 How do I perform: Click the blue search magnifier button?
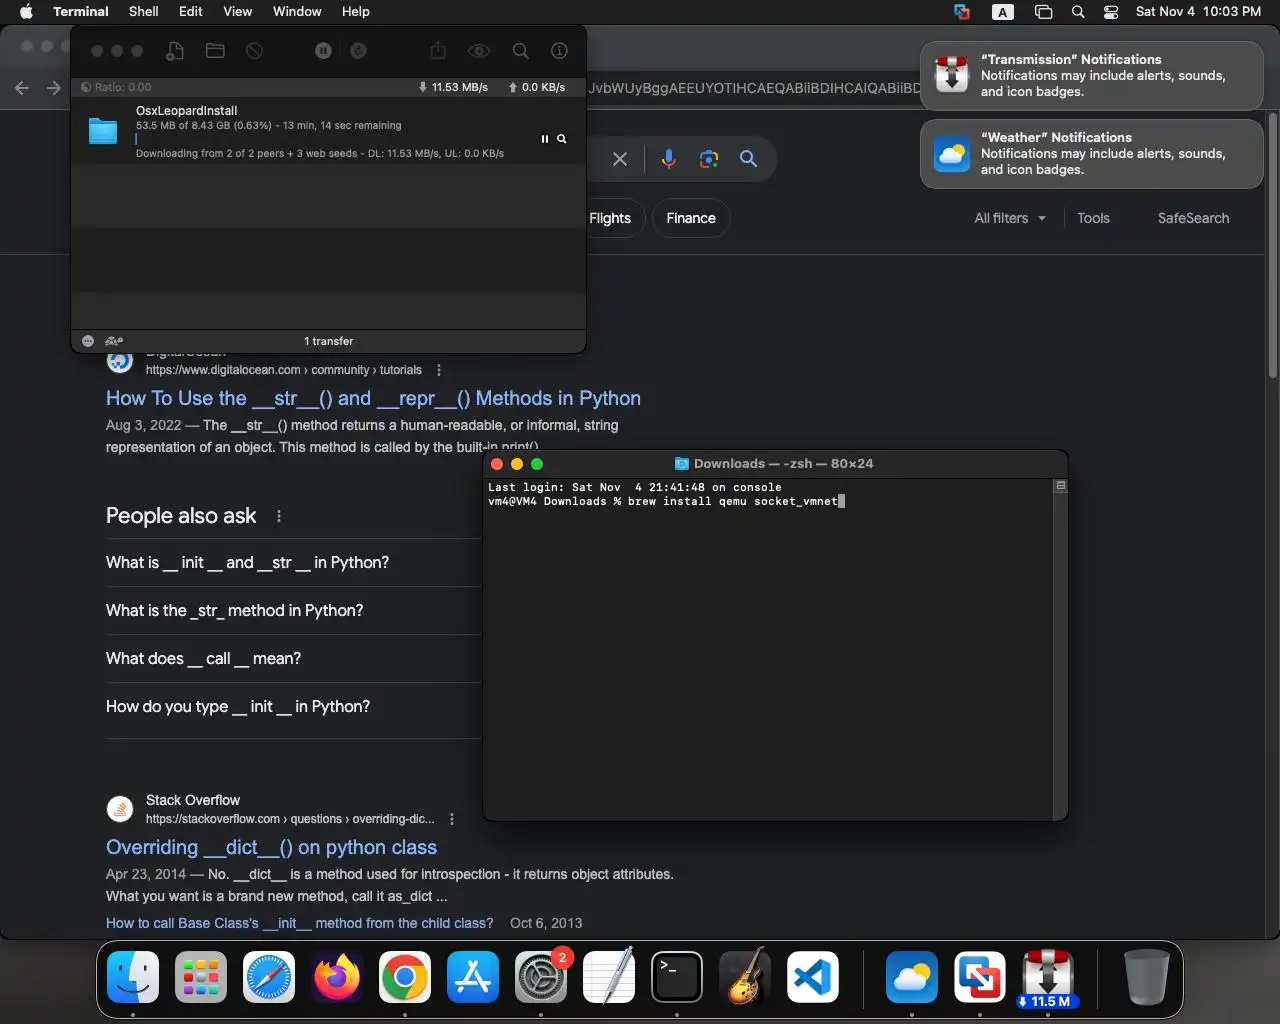tap(748, 159)
